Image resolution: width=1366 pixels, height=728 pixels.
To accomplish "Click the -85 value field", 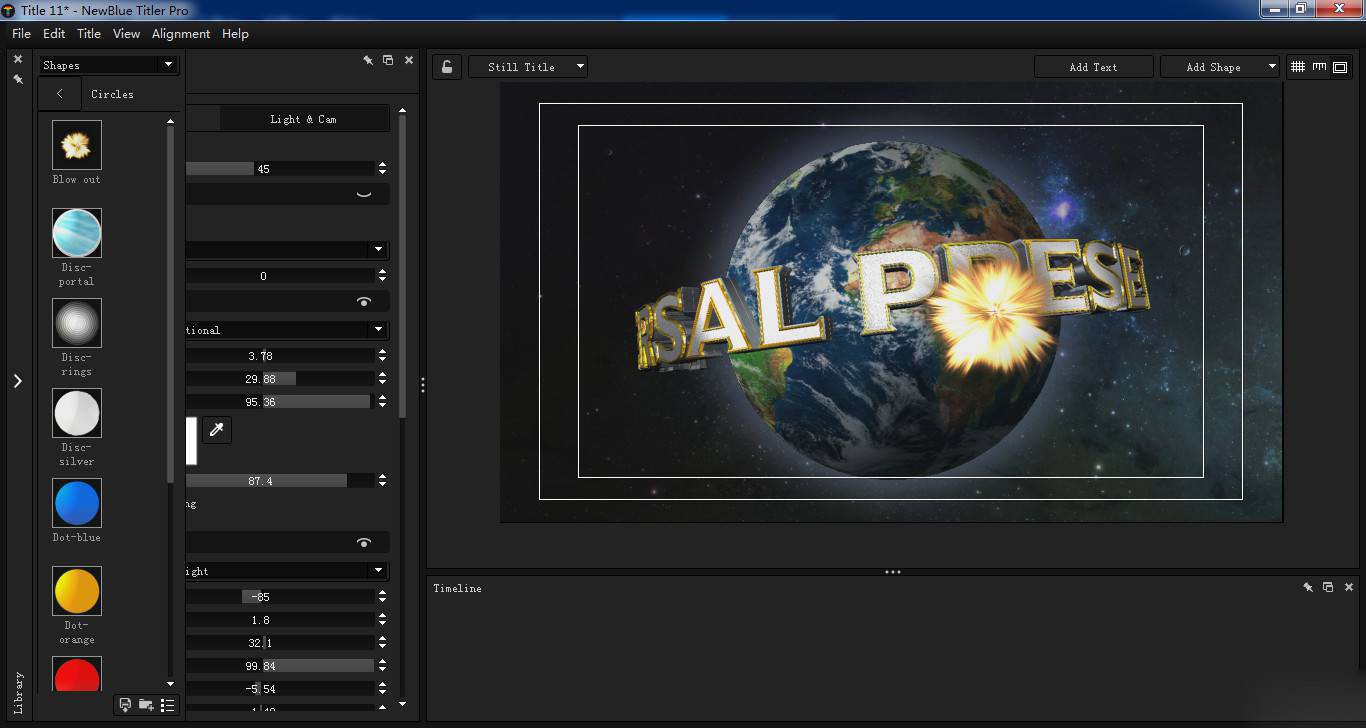I will click(x=280, y=597).
